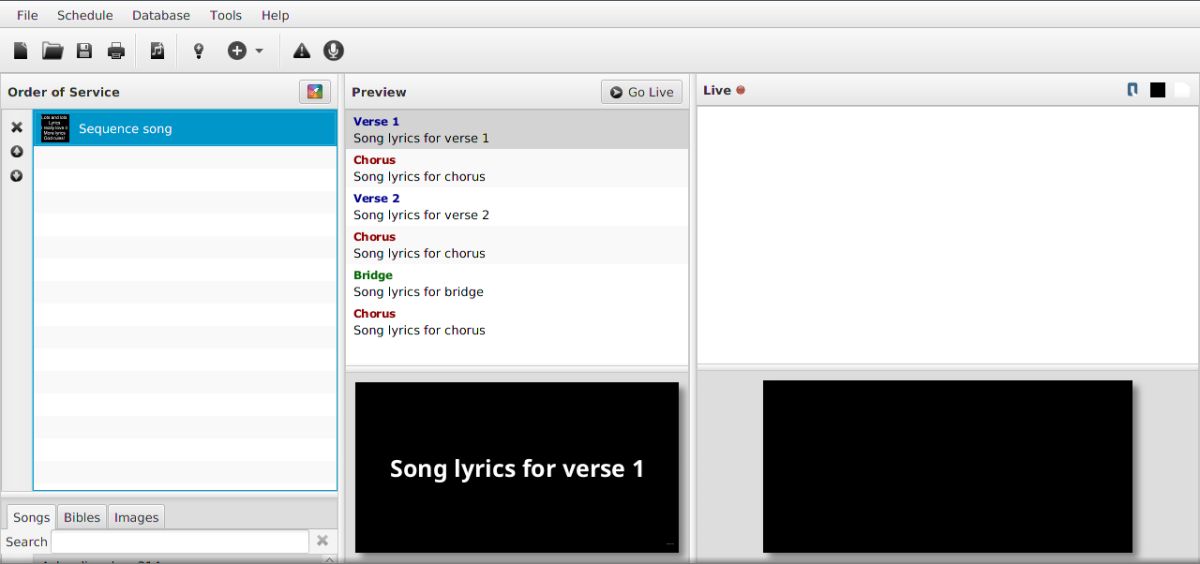Screen dimensions: 1200x564
Task: Open the Tools menu
Action: coord(226,15)
